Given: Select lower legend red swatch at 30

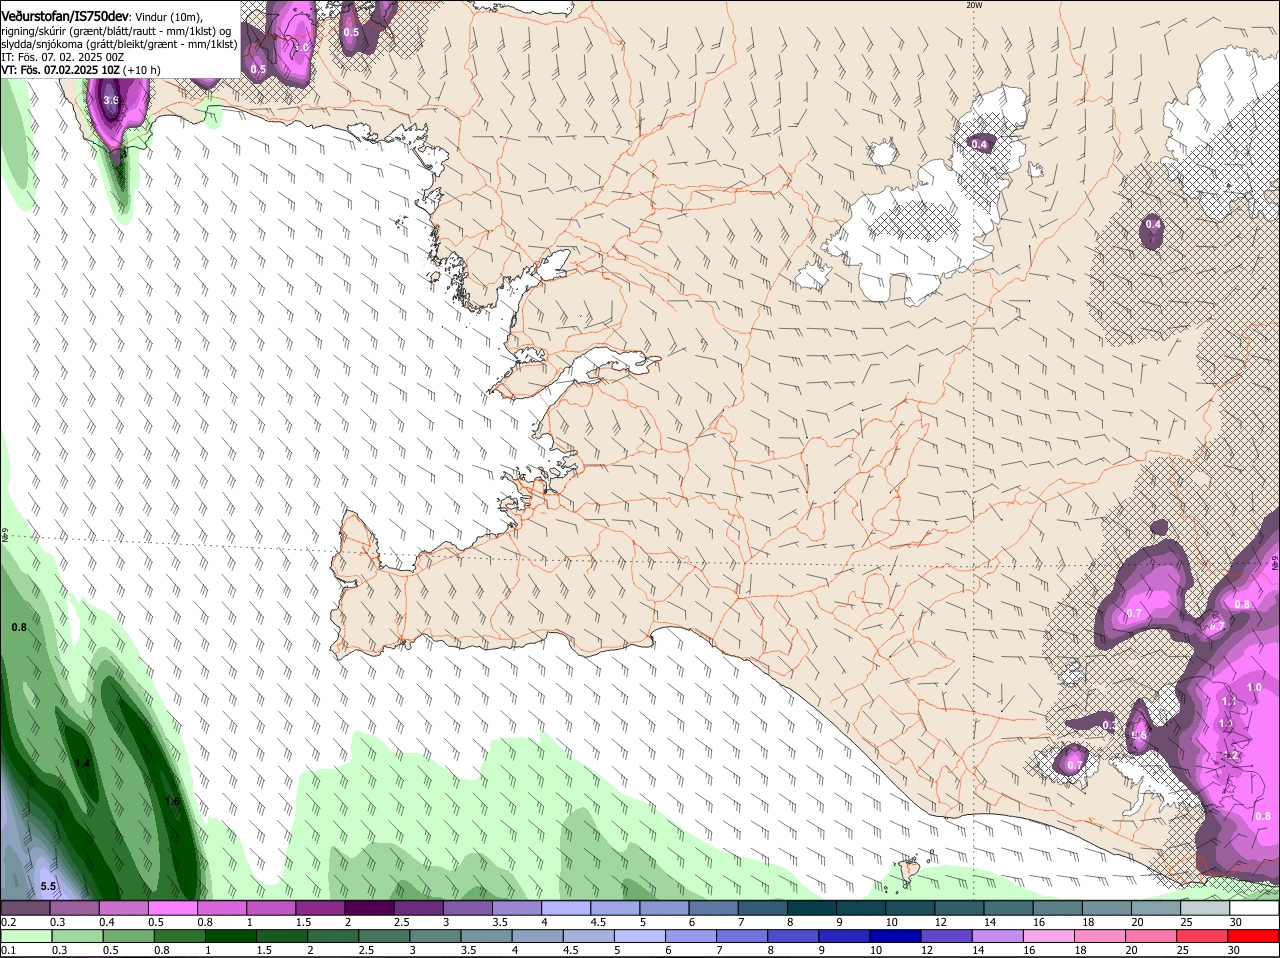Looking at the screenshot, I should tap(1256, 936).
